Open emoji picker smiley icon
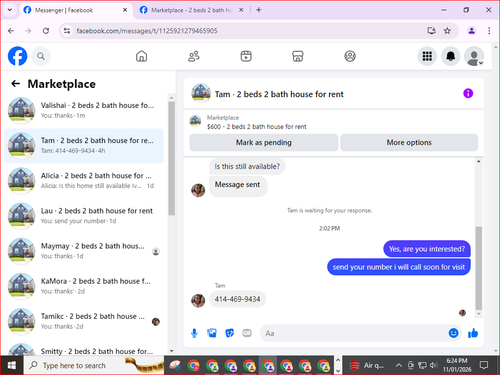The height and width of the screenshot is (375, 500). [453, 333]
